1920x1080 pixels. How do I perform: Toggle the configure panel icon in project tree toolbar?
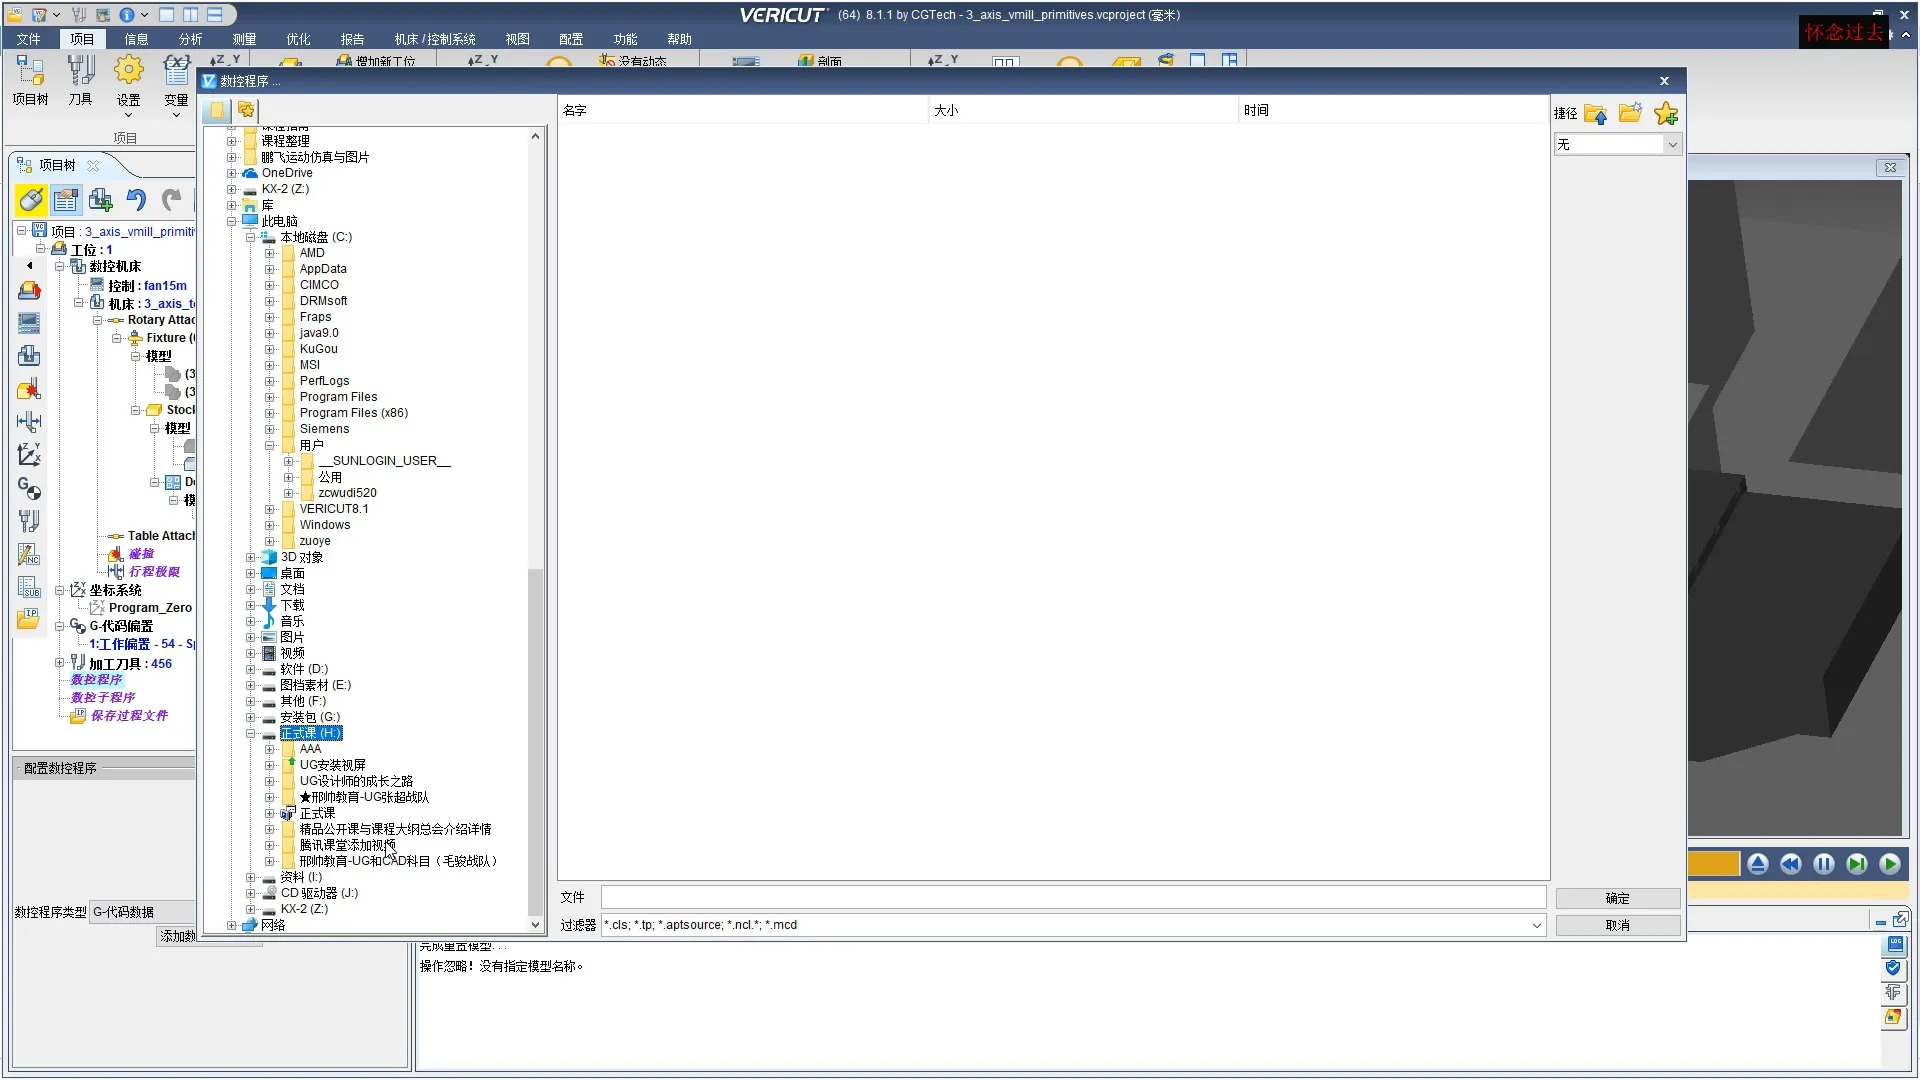tap(66, 200)
